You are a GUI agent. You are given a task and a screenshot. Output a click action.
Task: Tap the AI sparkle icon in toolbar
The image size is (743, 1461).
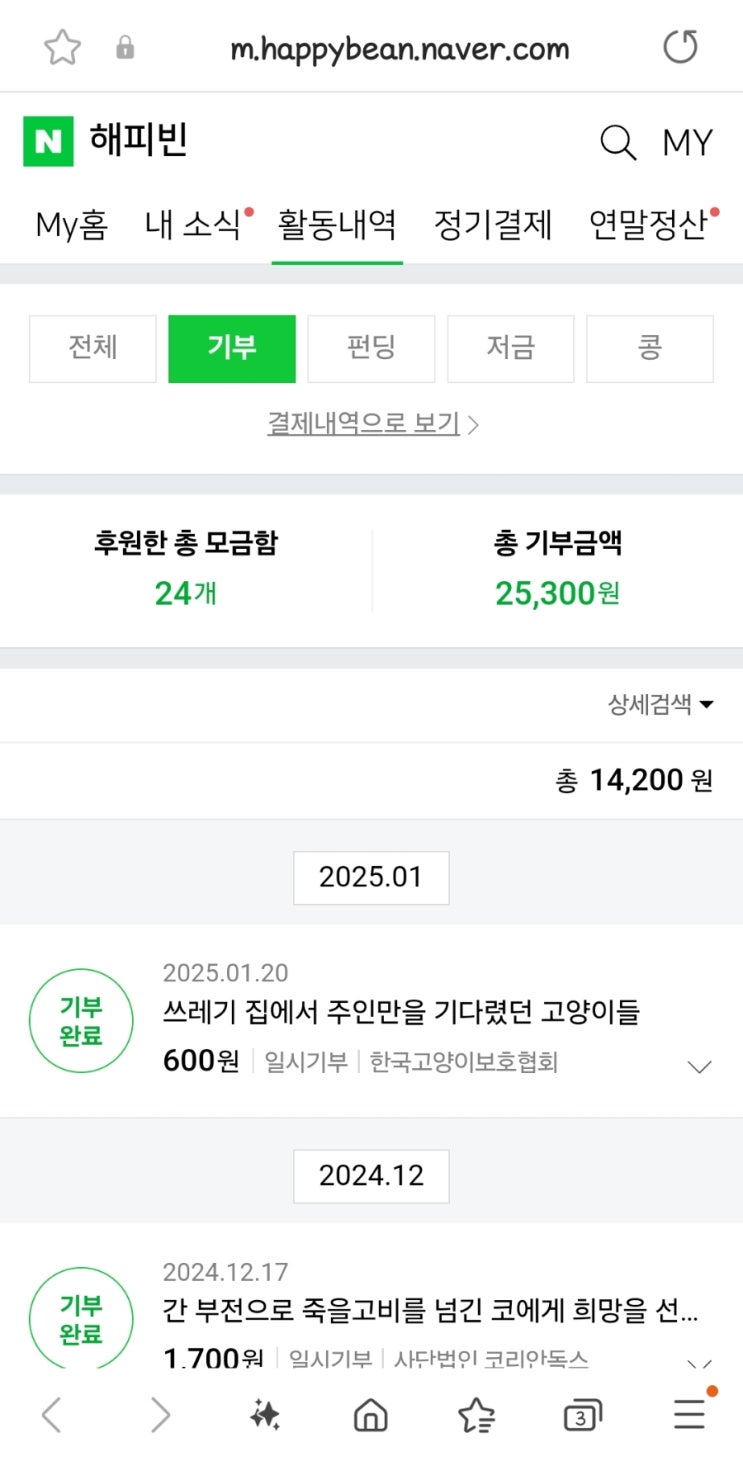pos(265,1414)
